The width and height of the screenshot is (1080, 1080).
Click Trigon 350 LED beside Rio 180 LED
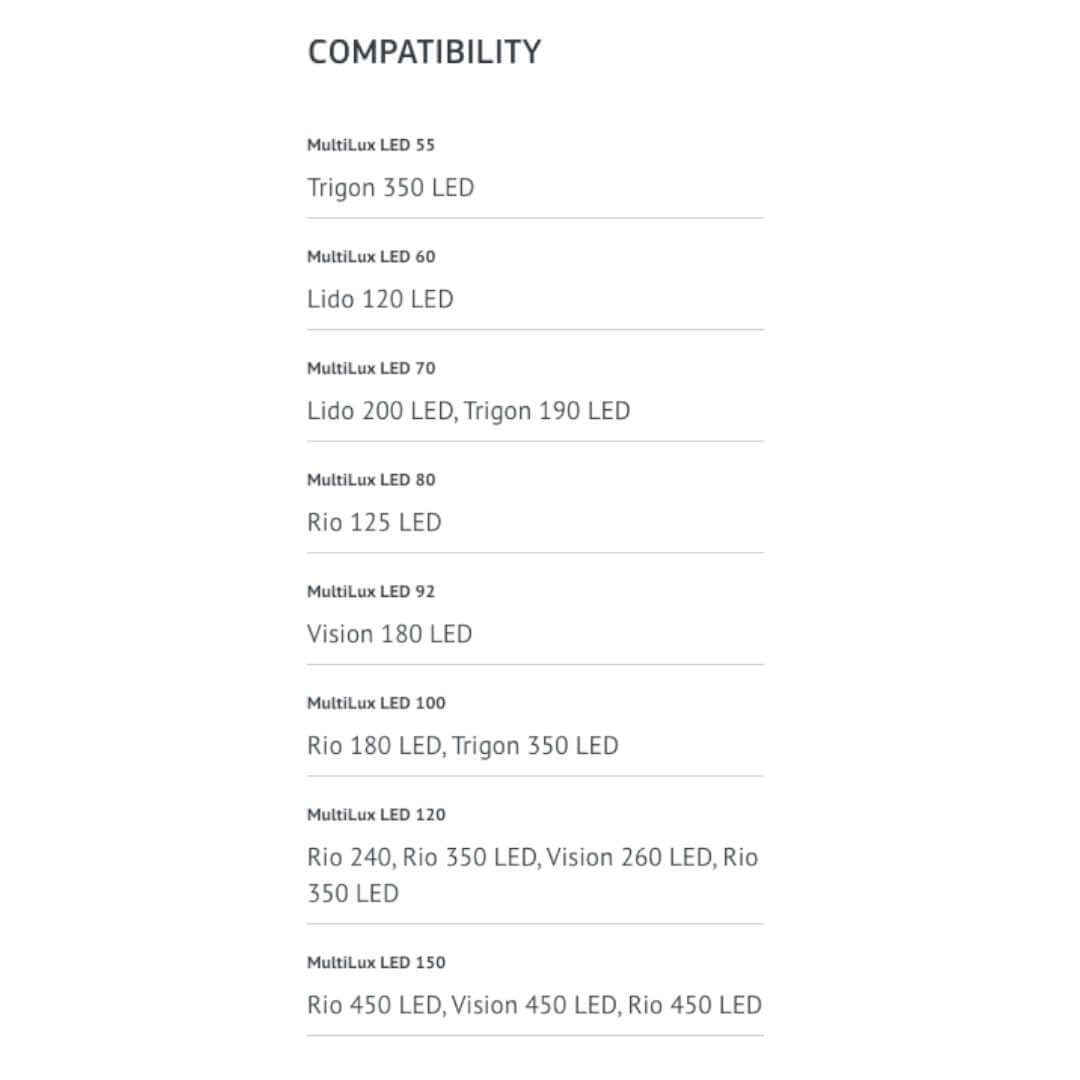pyautogui.click(x=536, y=746)
